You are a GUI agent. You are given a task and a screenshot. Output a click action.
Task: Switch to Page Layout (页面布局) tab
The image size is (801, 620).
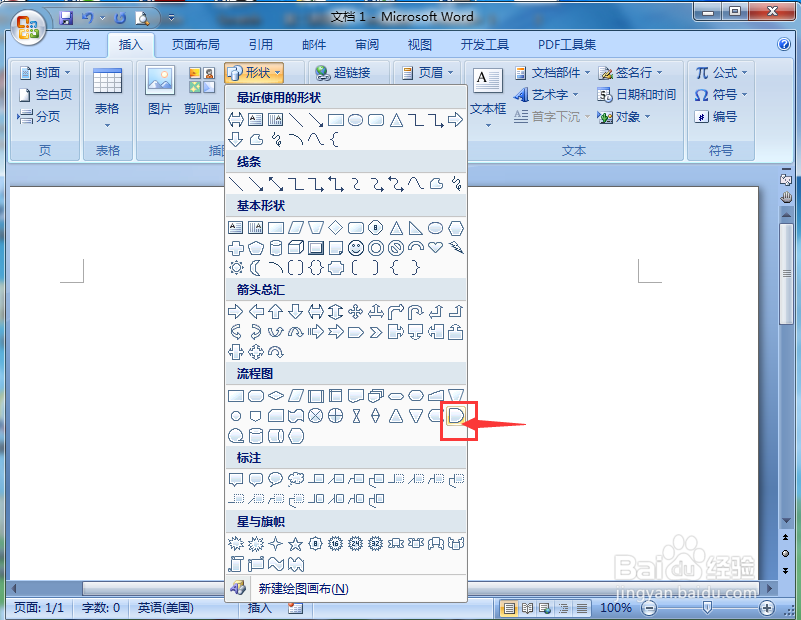point(196,45)
